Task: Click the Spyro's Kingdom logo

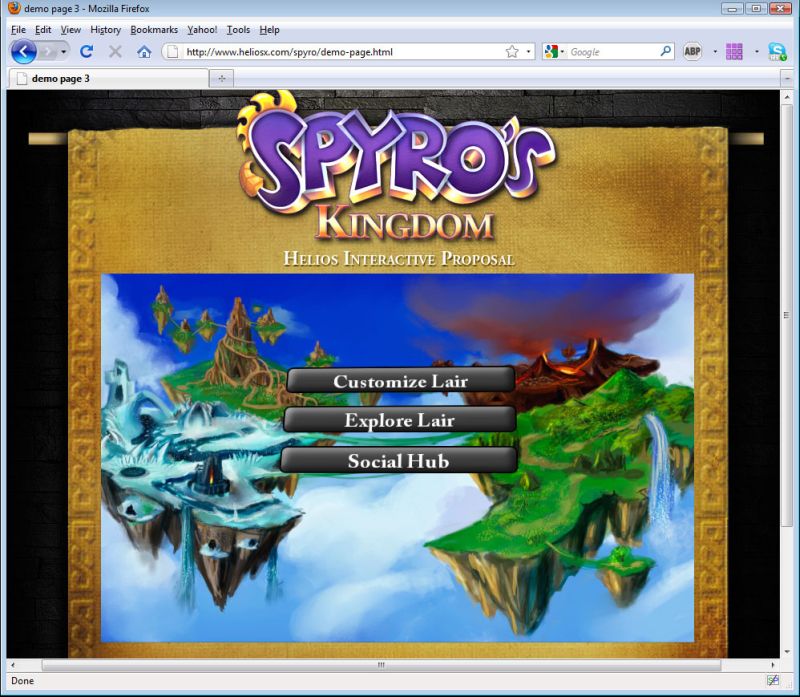Action: click(396, 166)
